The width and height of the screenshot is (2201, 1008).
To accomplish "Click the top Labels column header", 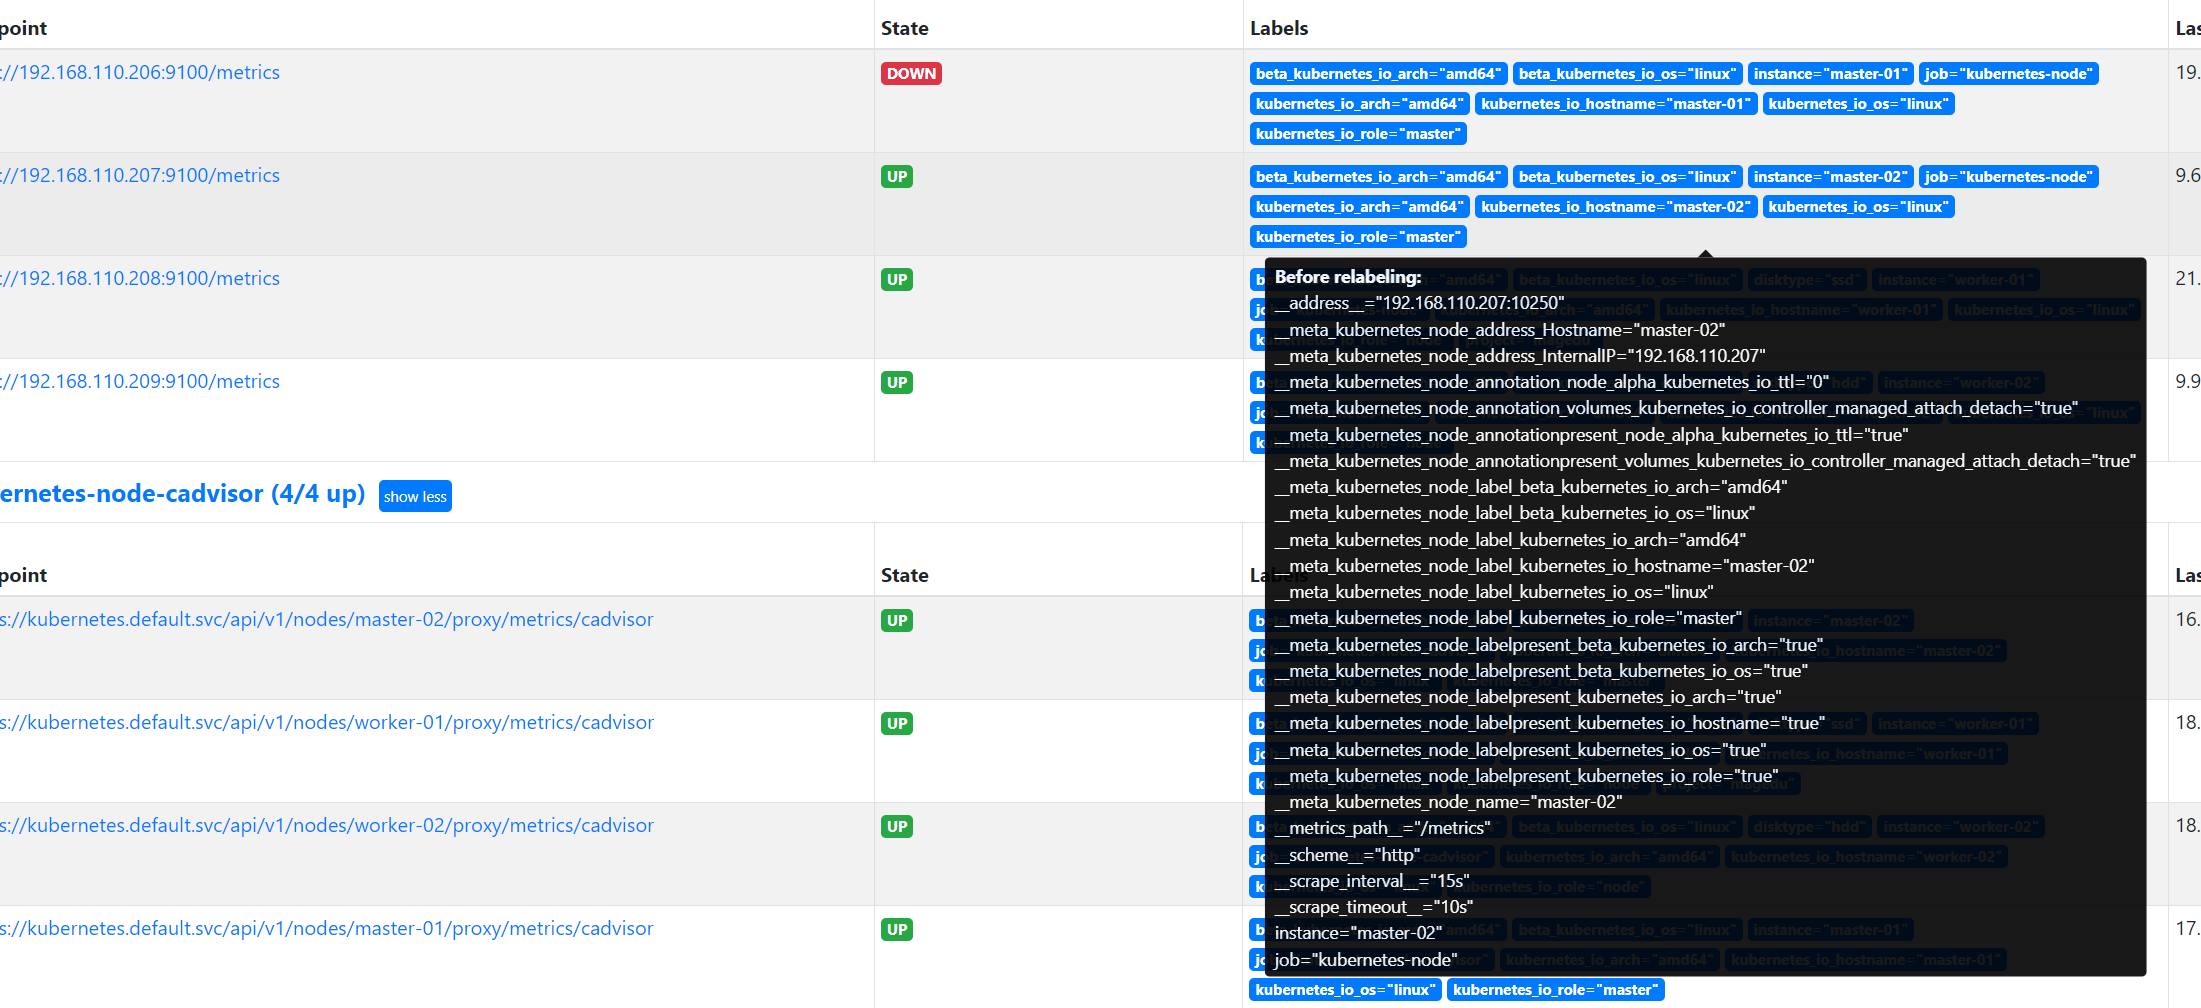I will 1279,28.
